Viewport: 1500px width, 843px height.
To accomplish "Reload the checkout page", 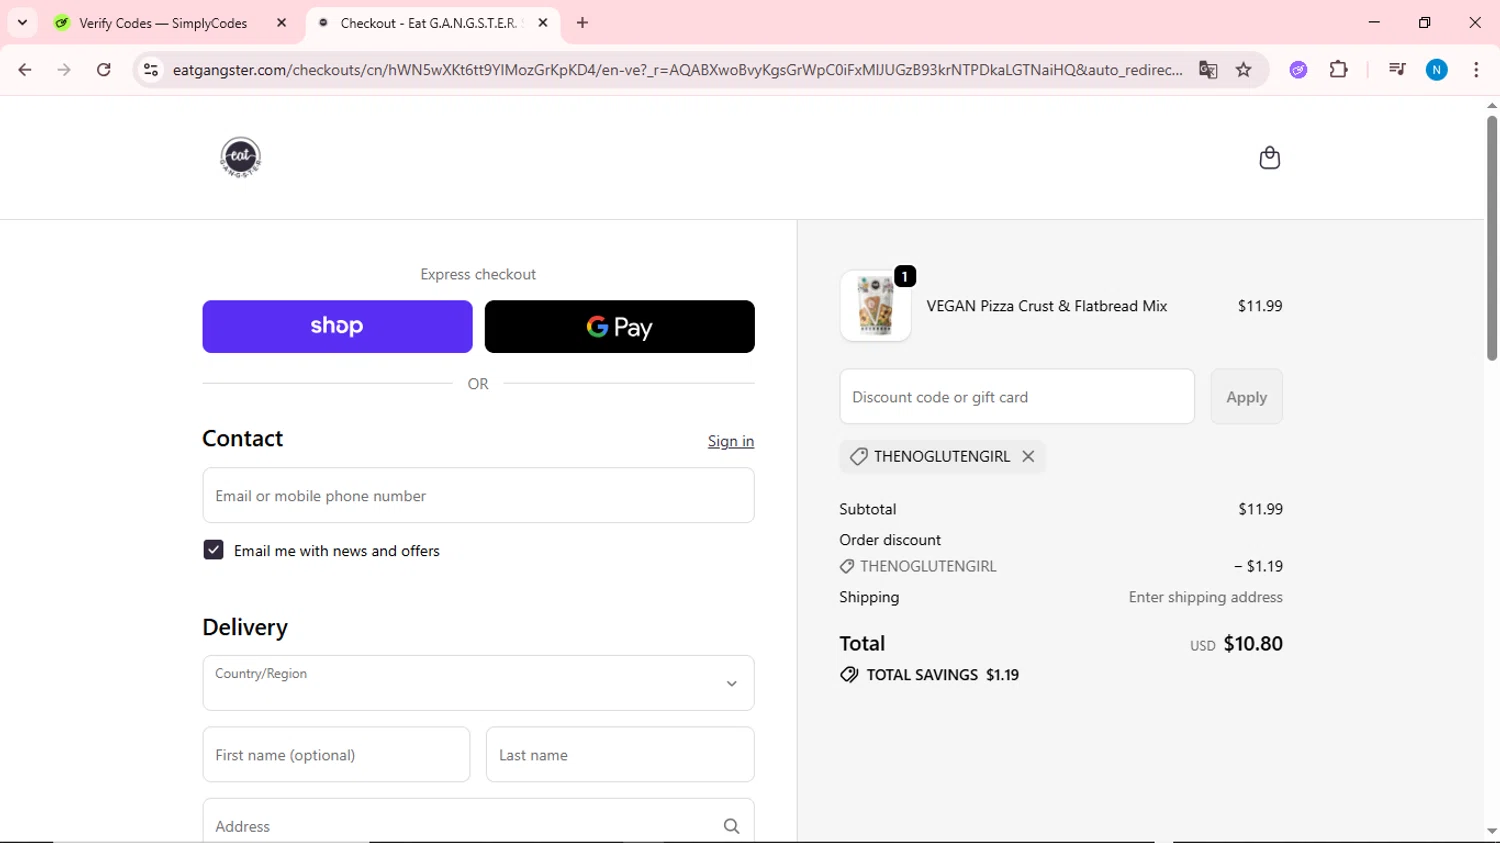I will click(x=104, y=69).
